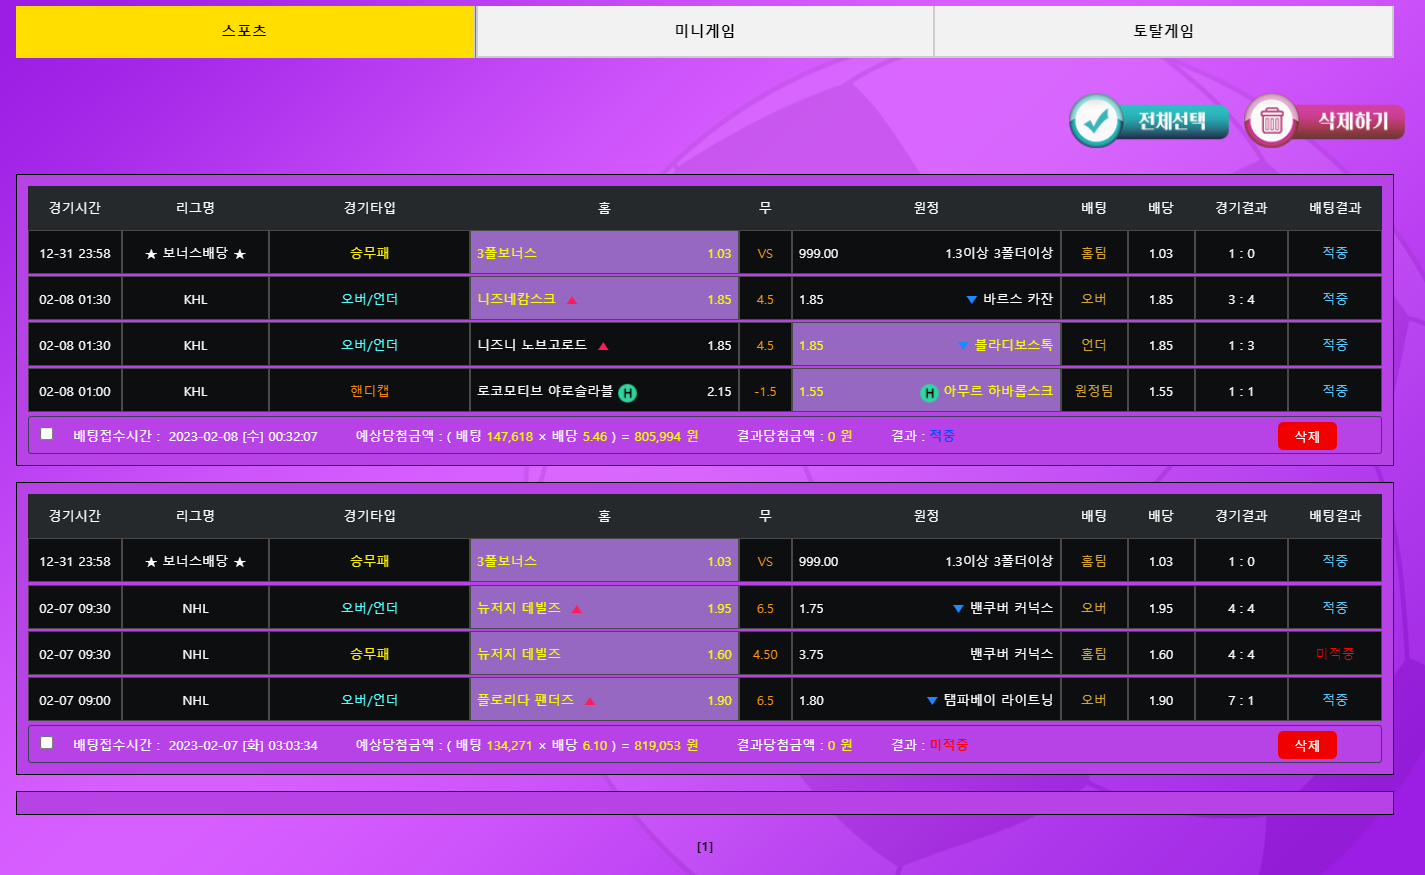Click the pink trash can delete icon
This screenshot has width=1425, height=875.
1272,122
